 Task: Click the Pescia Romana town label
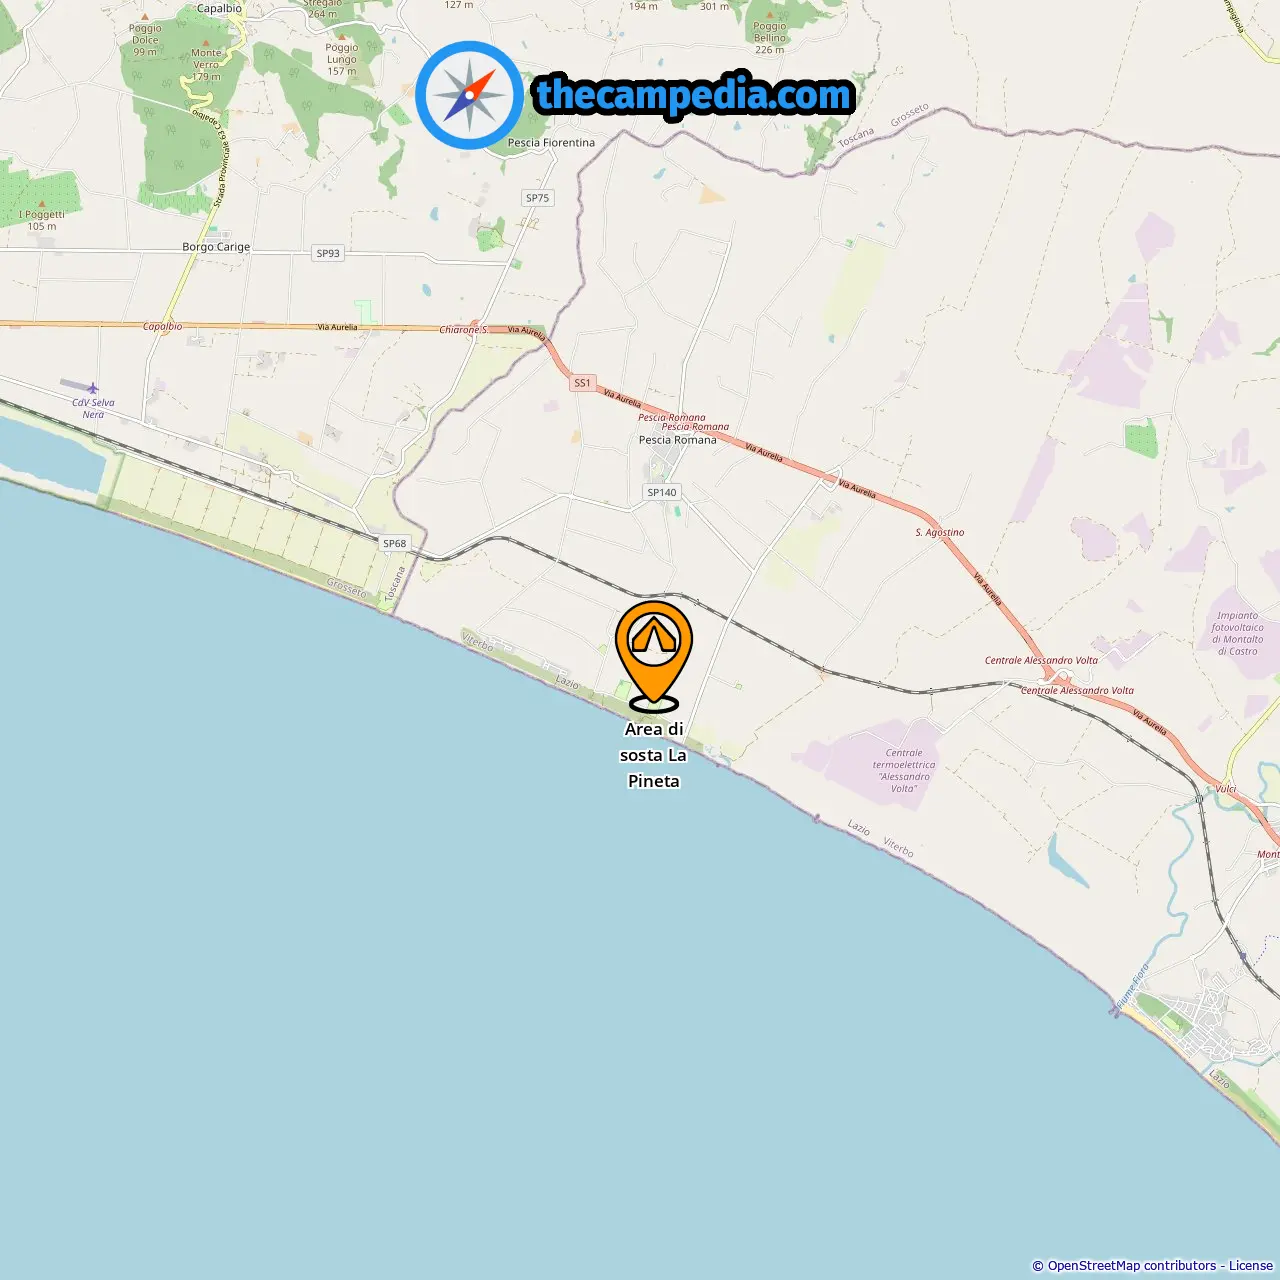tap(678, 440)
